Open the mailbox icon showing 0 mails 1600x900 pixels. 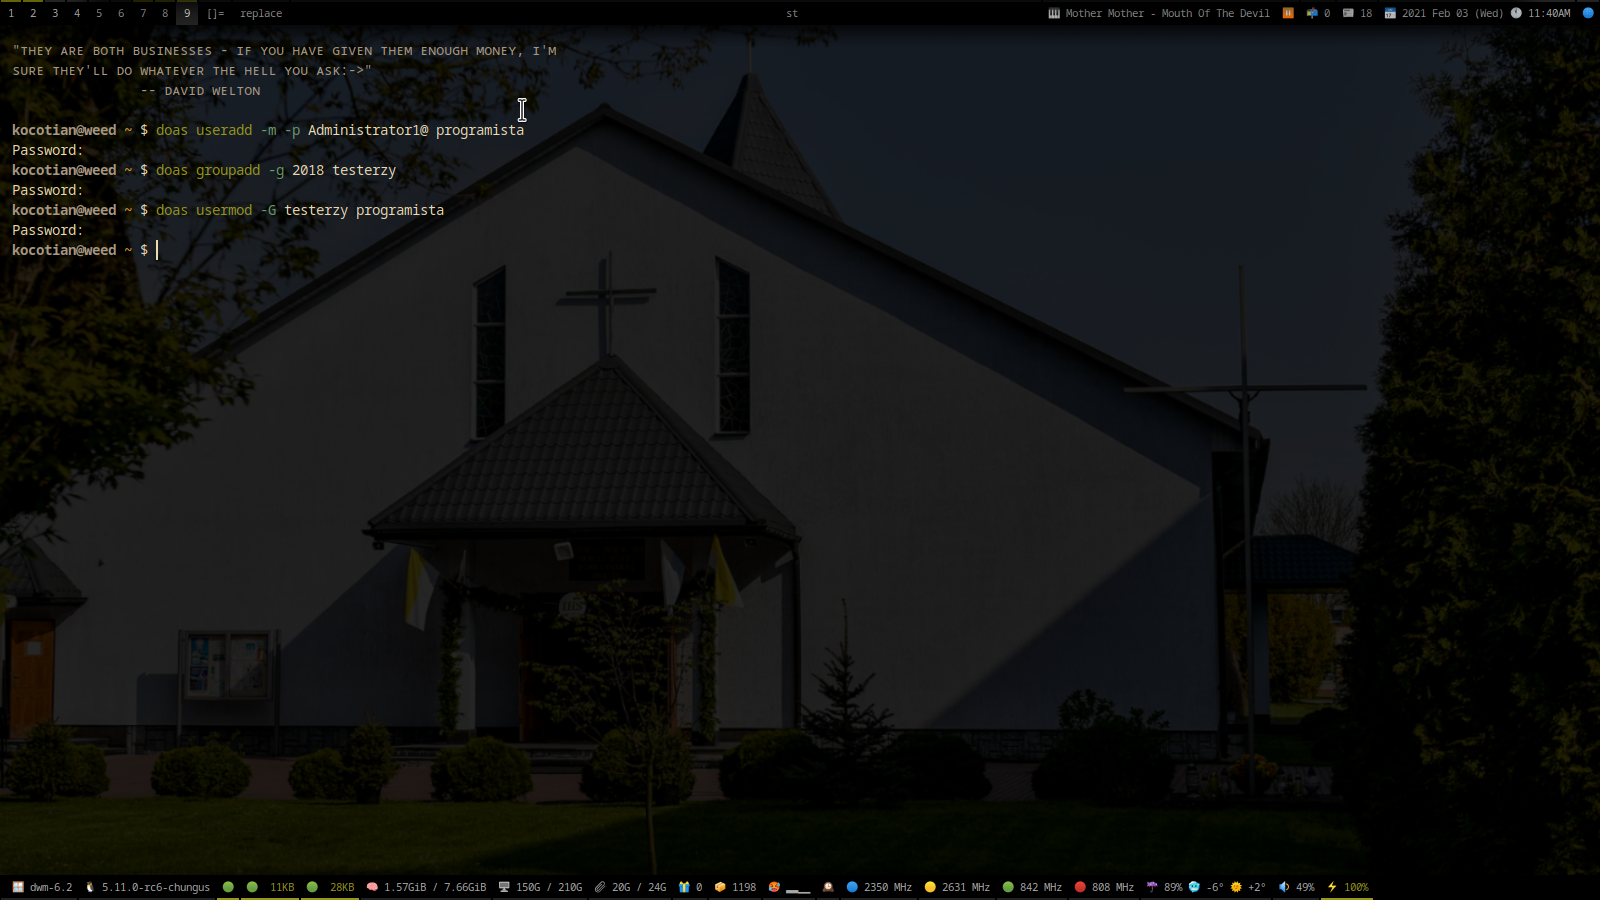[x=1312, y=13]
